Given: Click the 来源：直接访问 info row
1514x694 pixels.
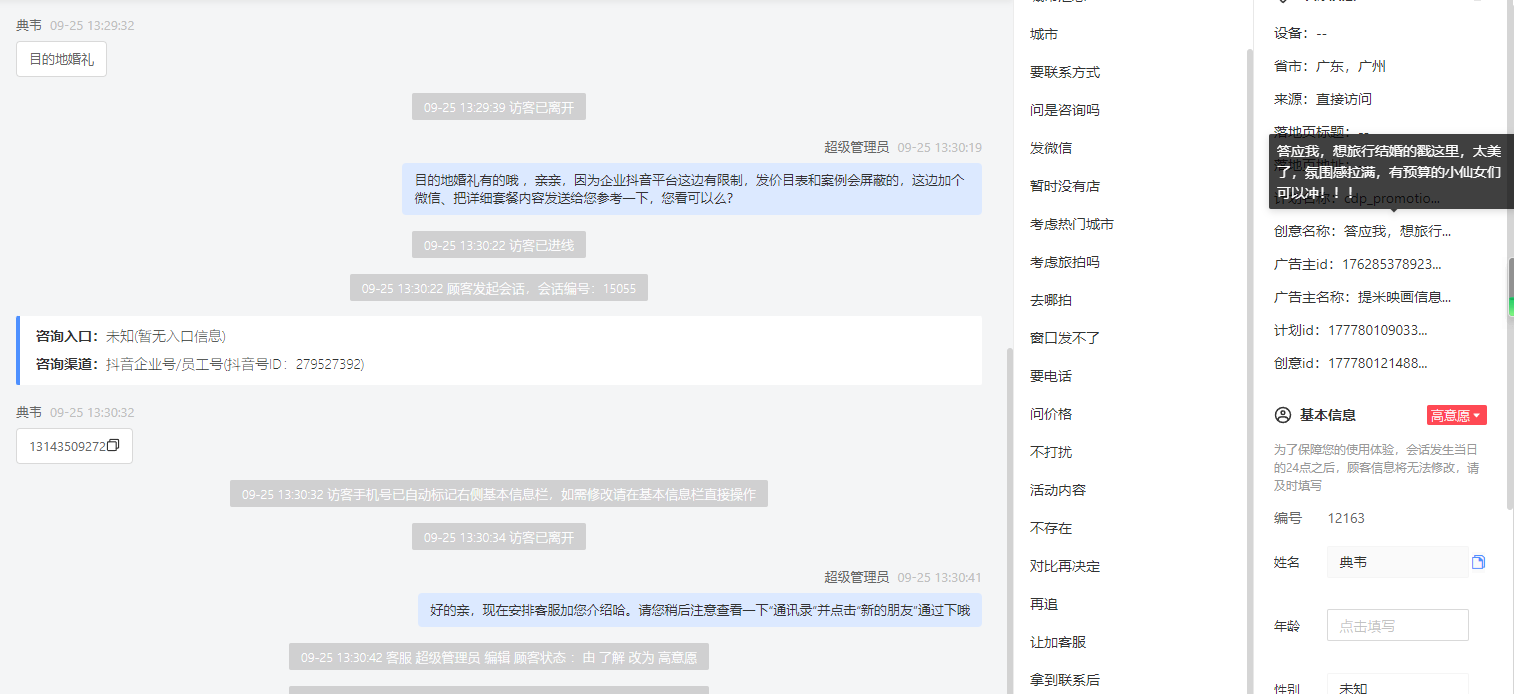Looking at the screenshot, I should (x=1323, y=99).
